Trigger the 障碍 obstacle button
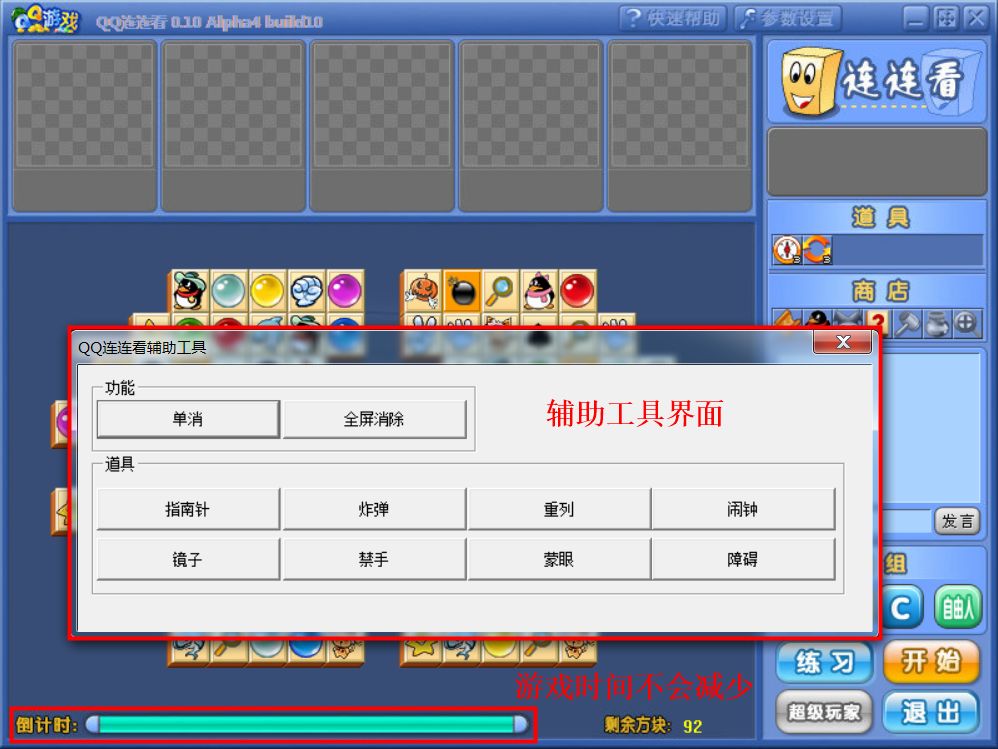The image size is (998, 749). tap(743, 559)
